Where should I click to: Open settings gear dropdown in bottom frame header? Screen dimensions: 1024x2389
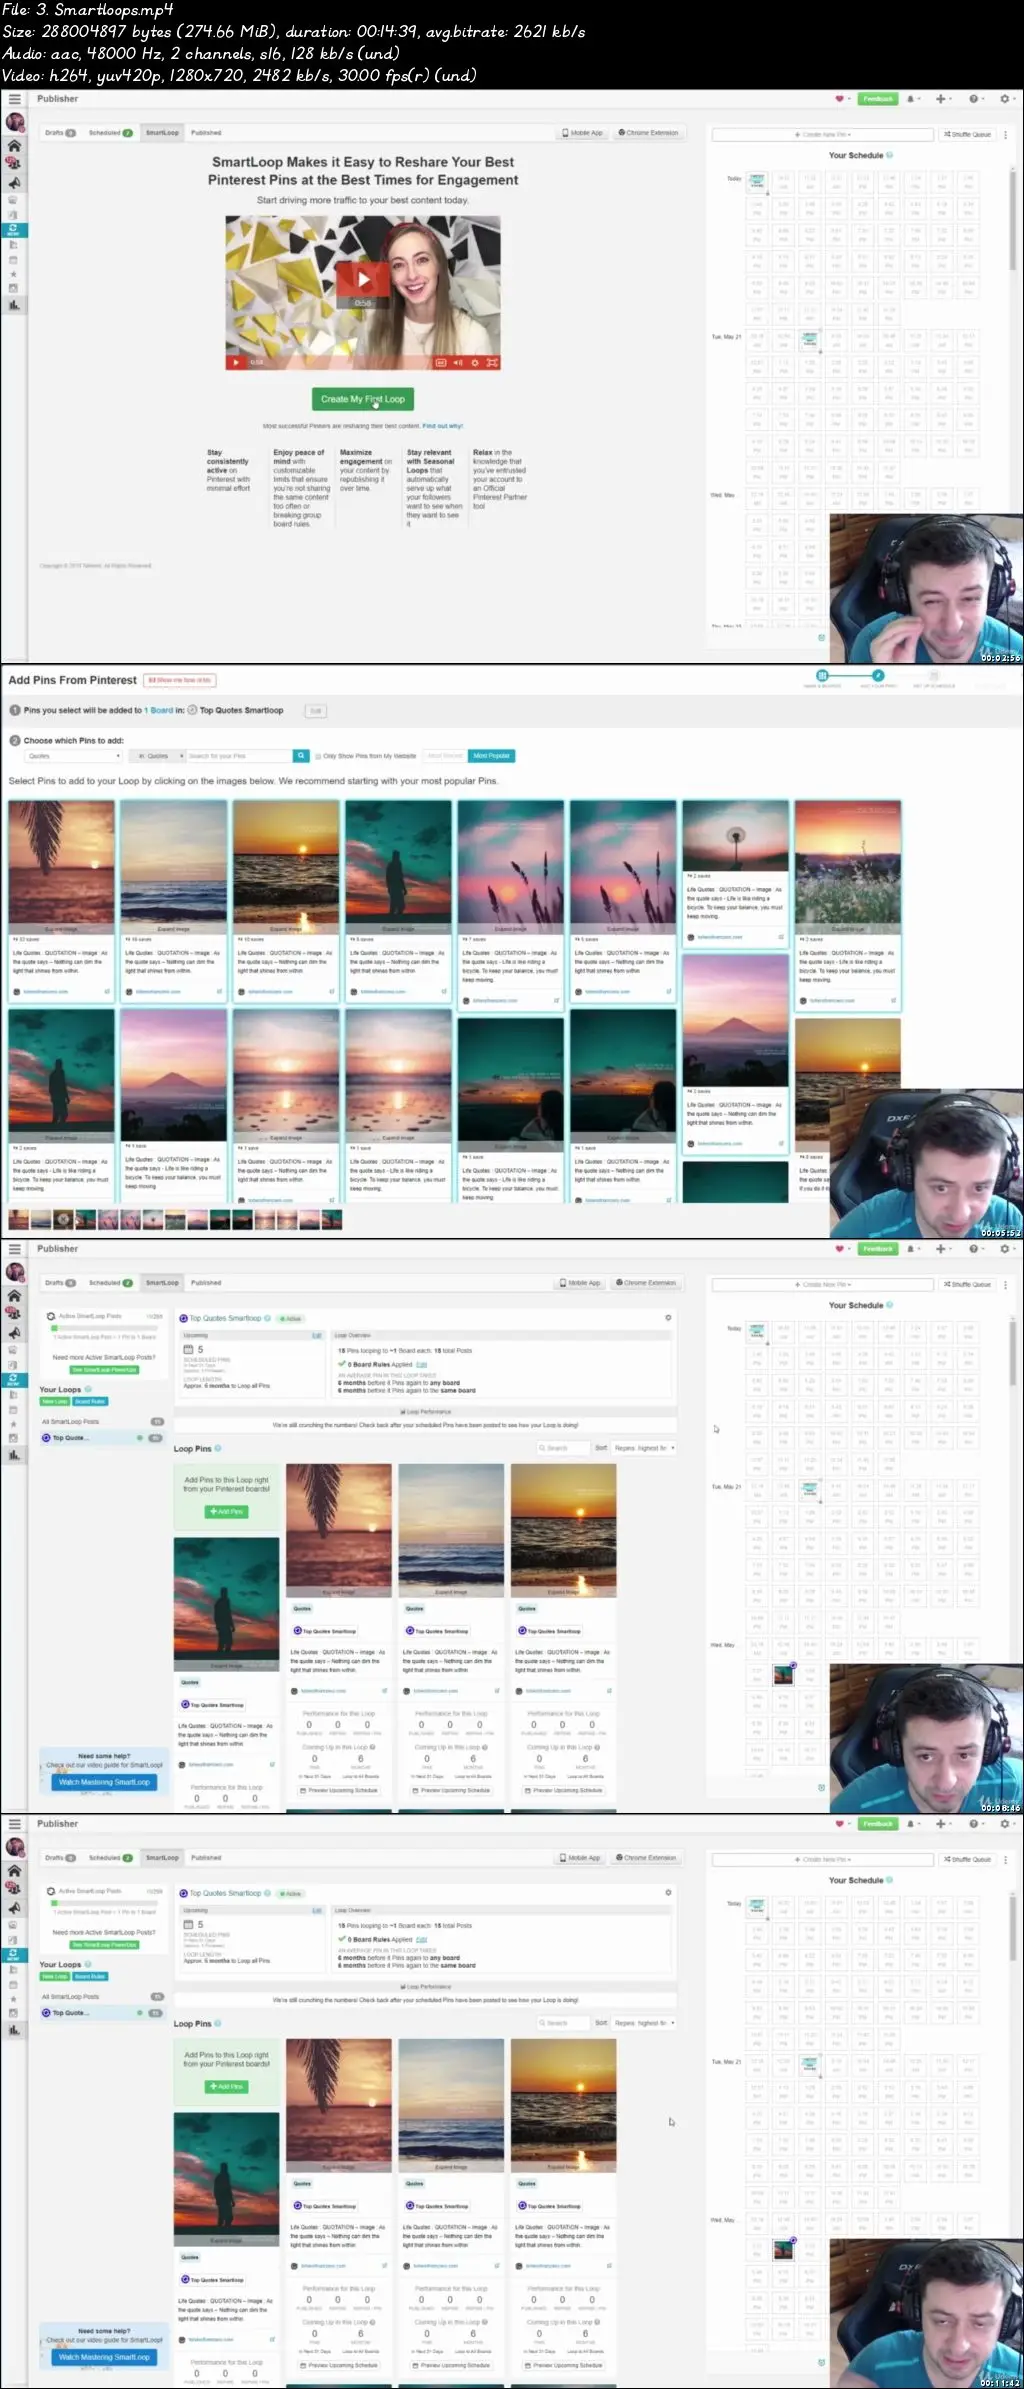coord(1005,1824)
